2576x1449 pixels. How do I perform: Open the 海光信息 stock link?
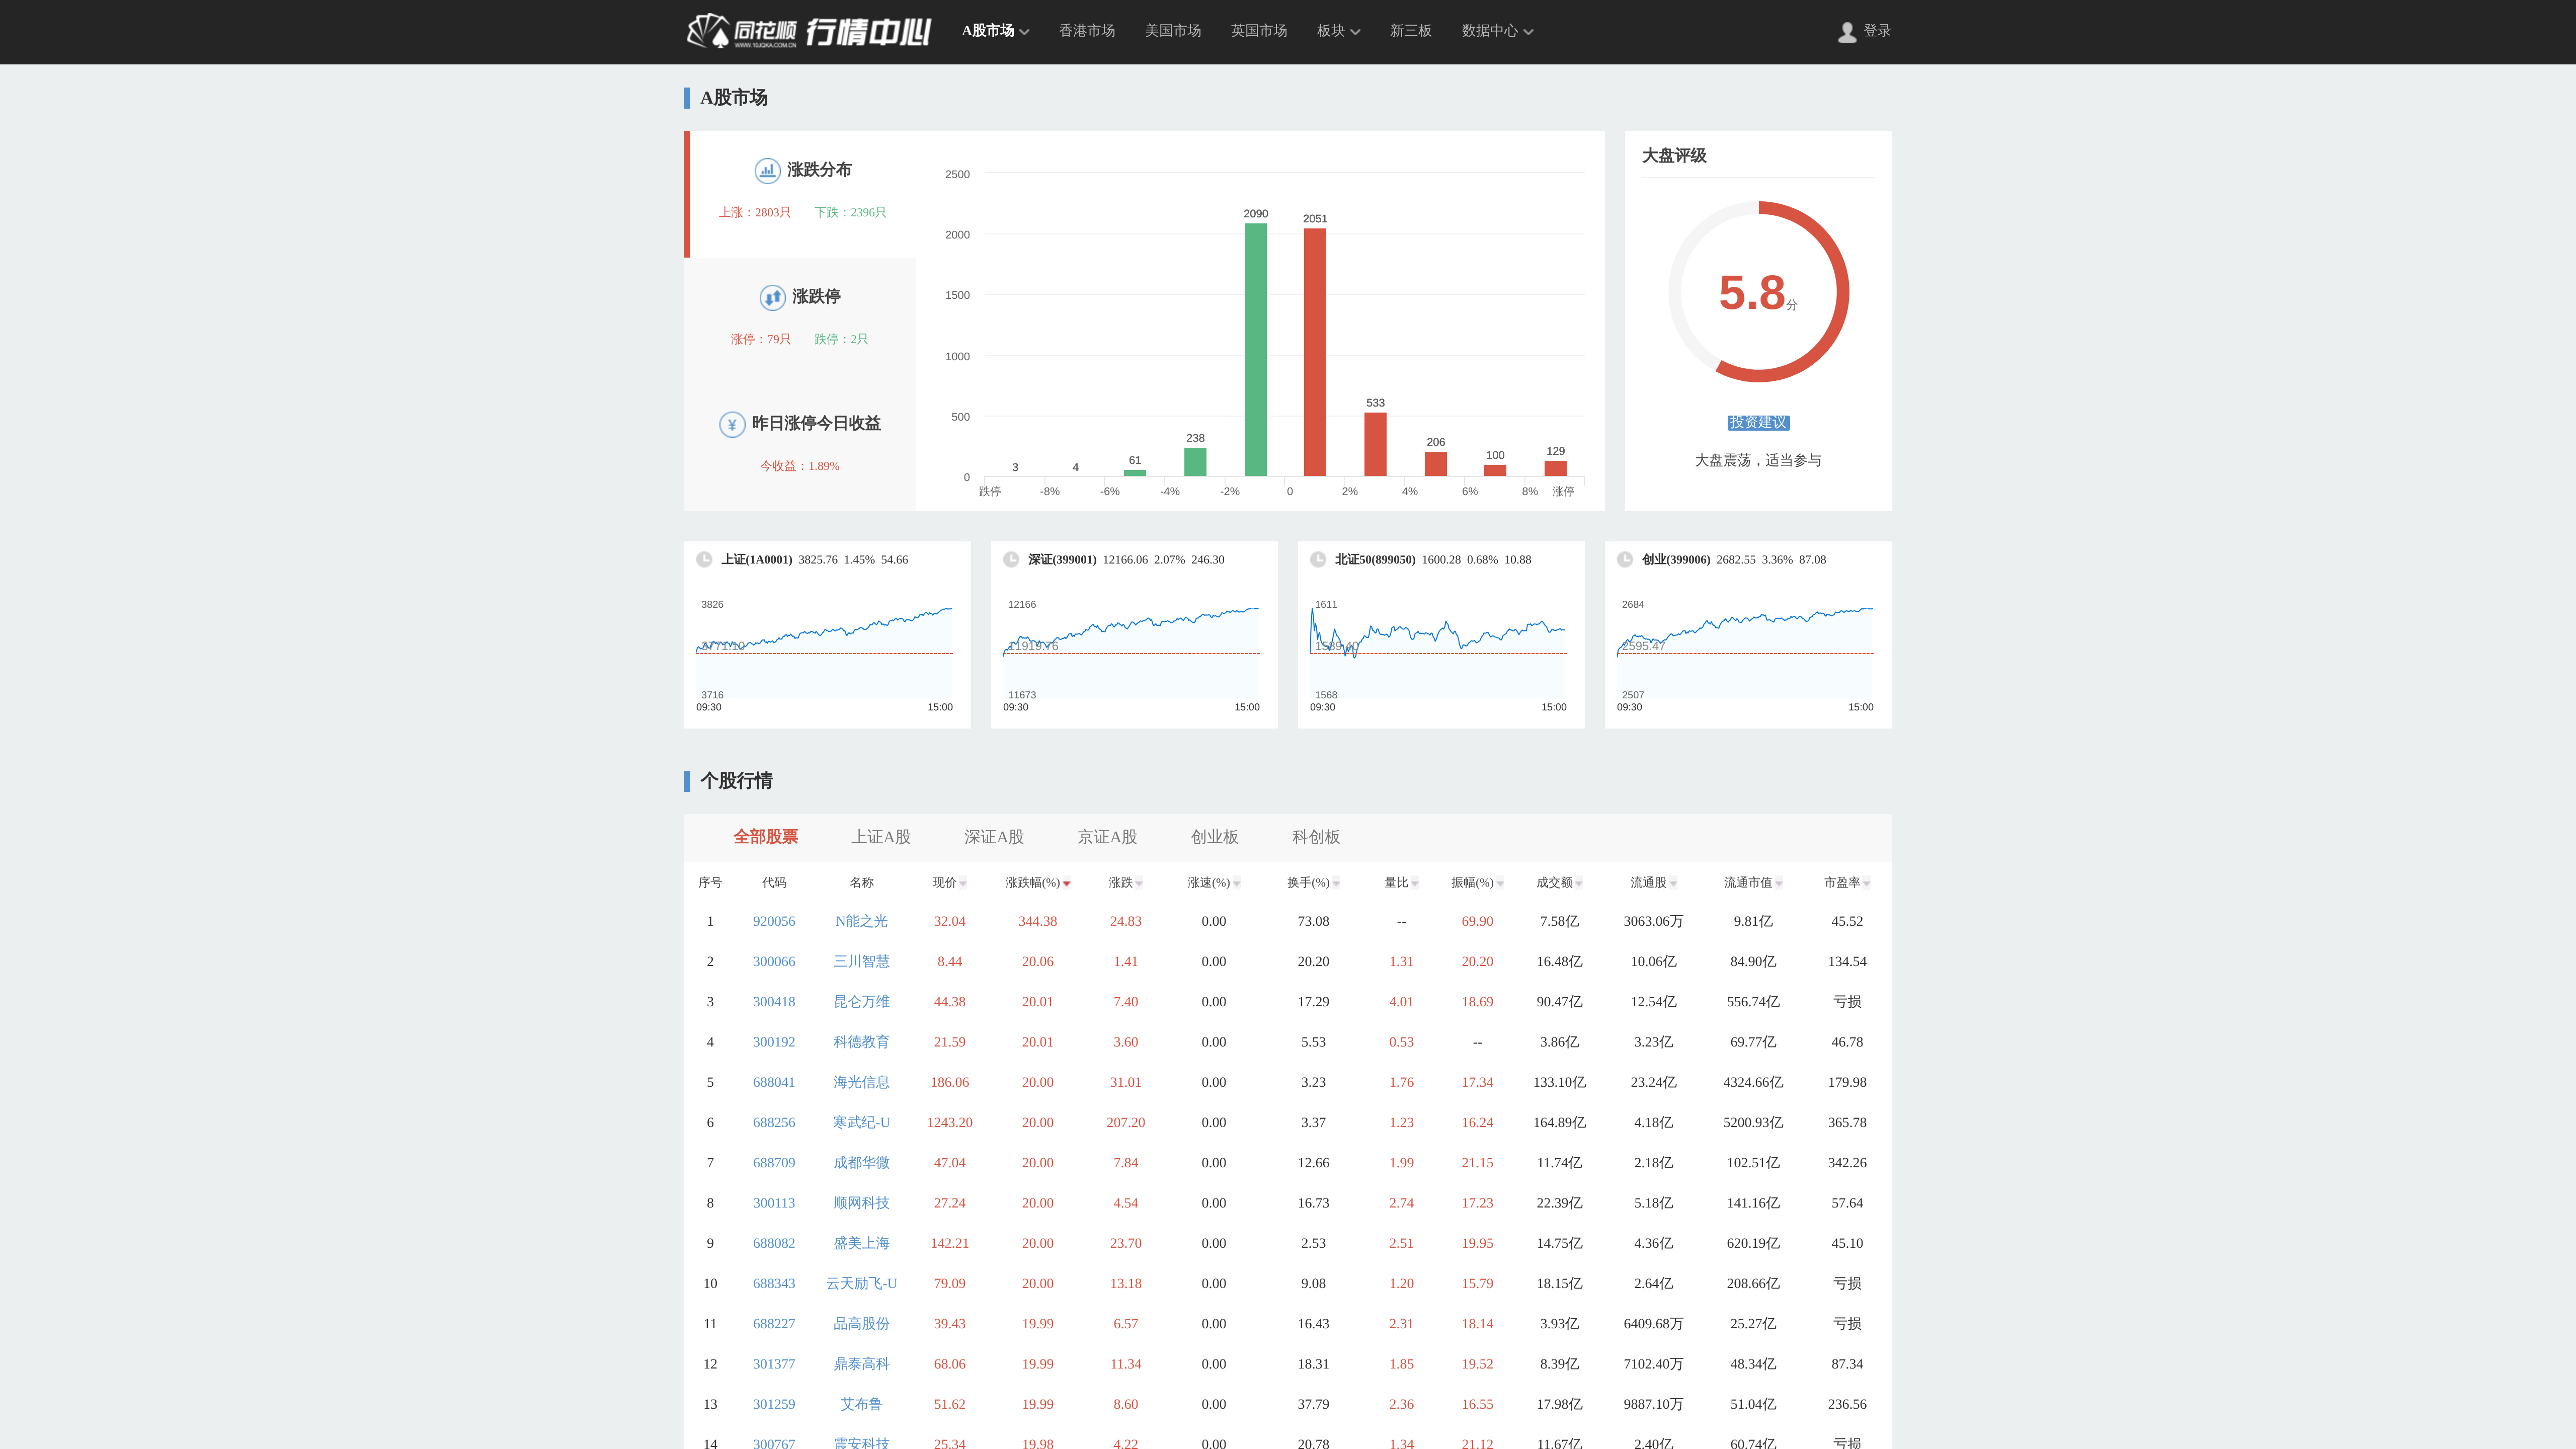point(861,1082)
